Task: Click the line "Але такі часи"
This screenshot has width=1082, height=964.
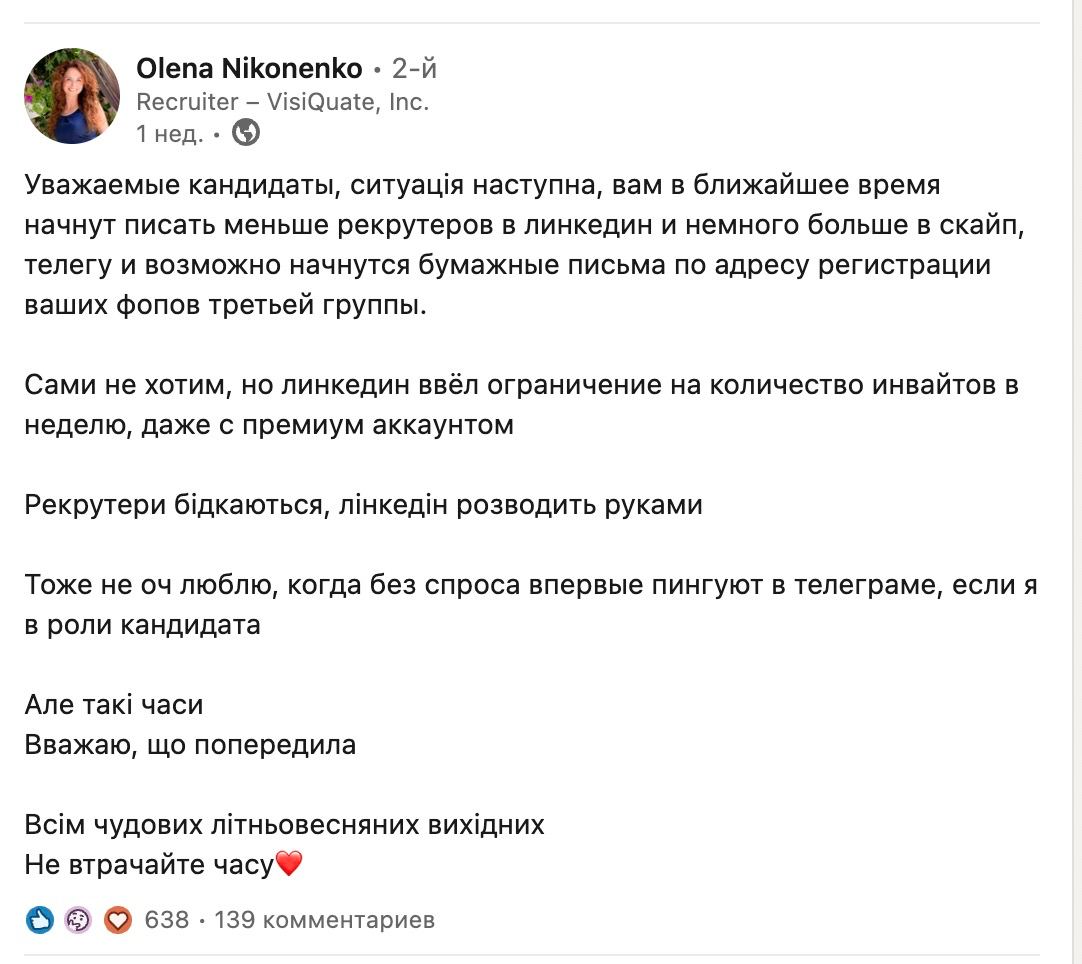Action: [x=114, y=705]
